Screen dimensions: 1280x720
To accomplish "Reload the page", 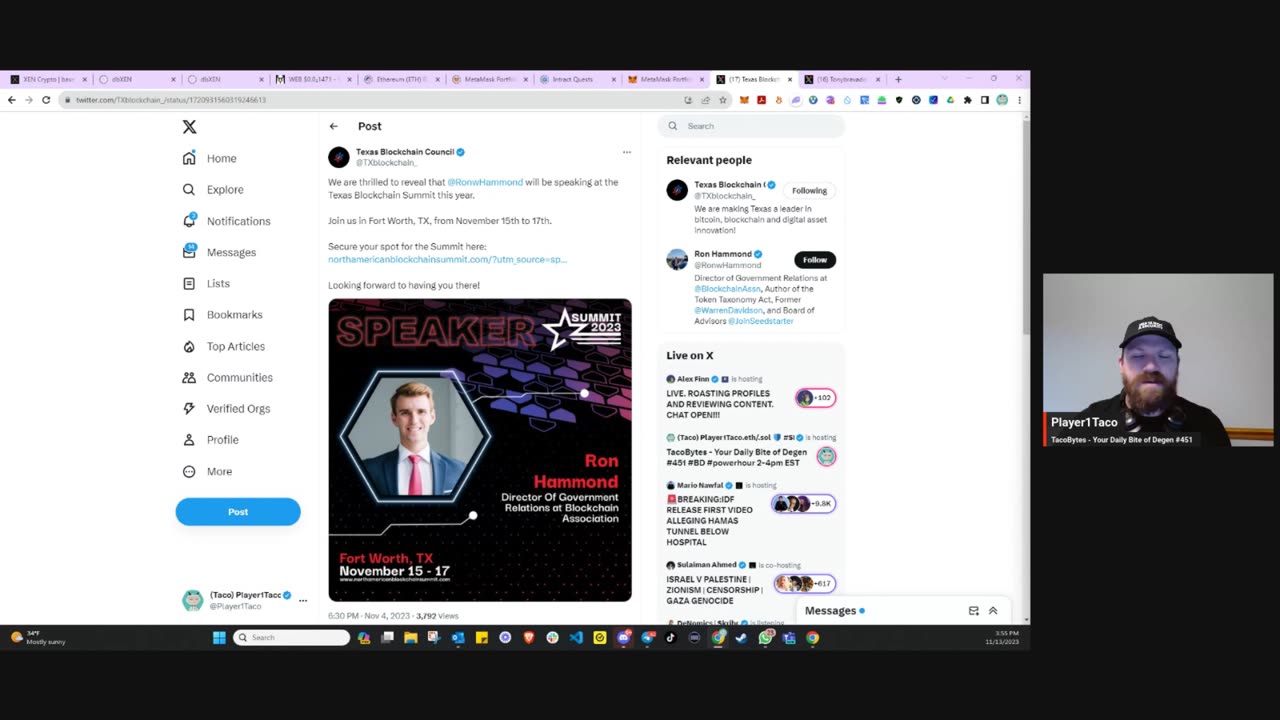I will (x=46, y=100).
